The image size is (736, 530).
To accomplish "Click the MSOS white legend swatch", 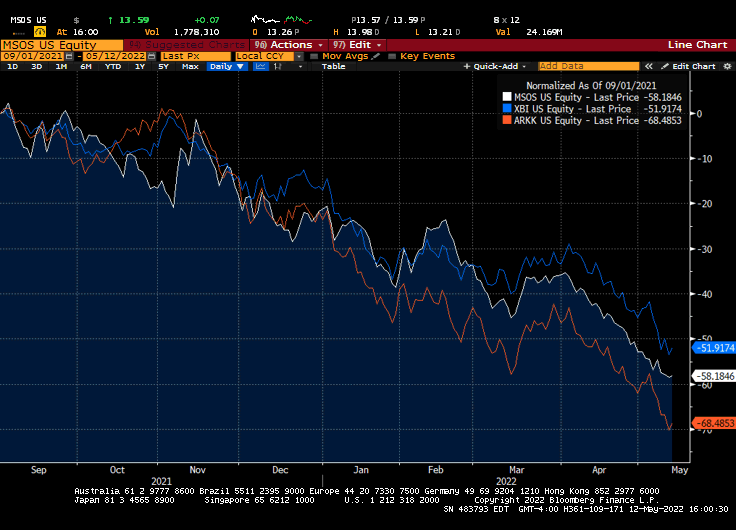I will [x=506, y=97].
